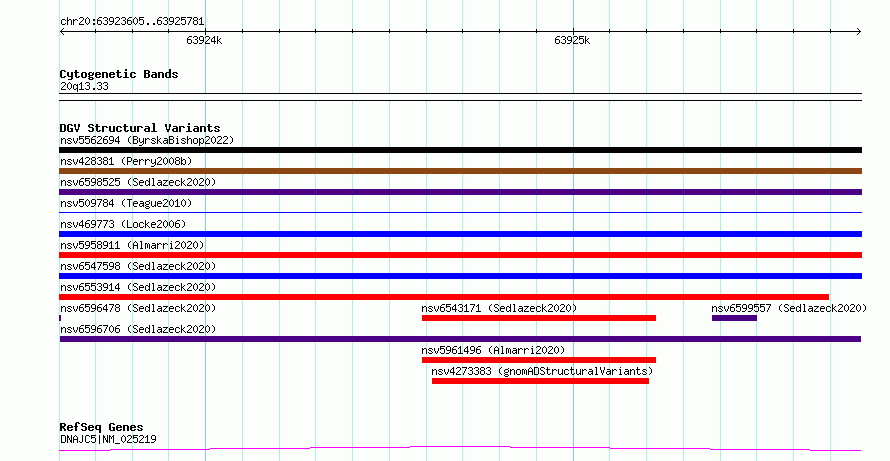Click the chr20:63923605..63925781 coordinate label
The height and width of the screenshot is (461, 890).
coord(132,22)
